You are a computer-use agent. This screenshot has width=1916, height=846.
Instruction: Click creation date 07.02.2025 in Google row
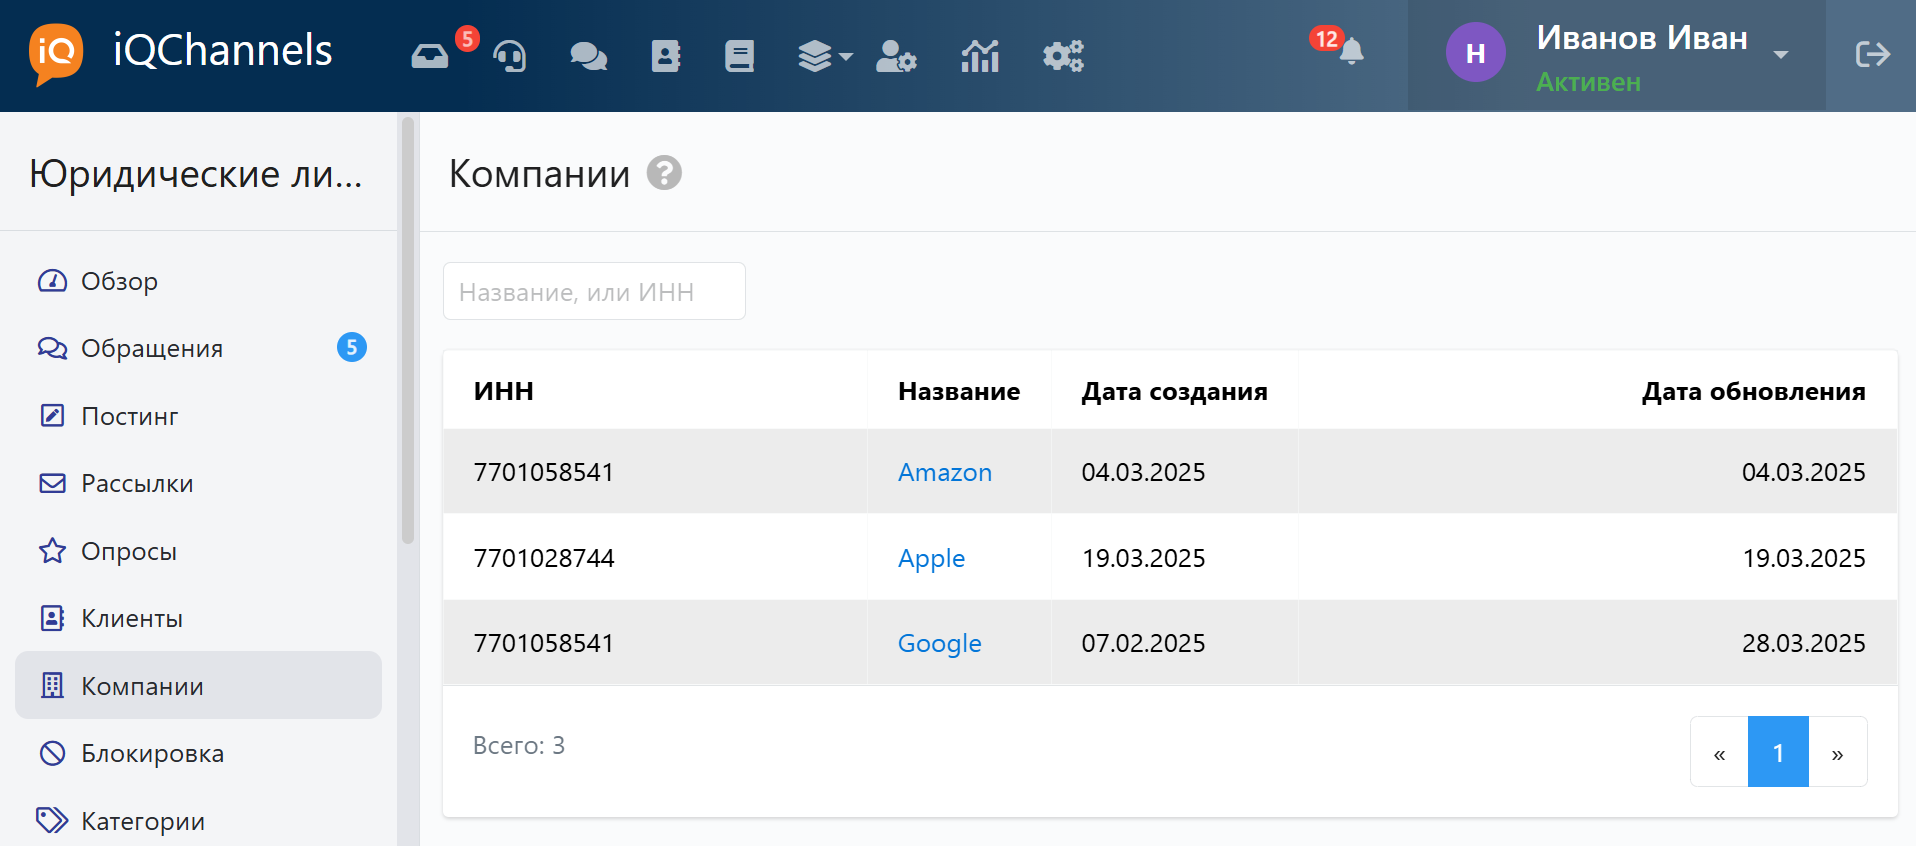tap(1143, 643)
